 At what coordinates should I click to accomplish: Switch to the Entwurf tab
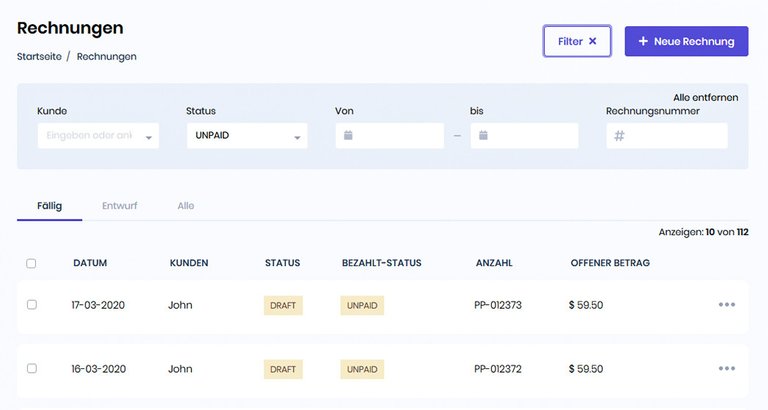pyautogui.click(x=119, y=206)
